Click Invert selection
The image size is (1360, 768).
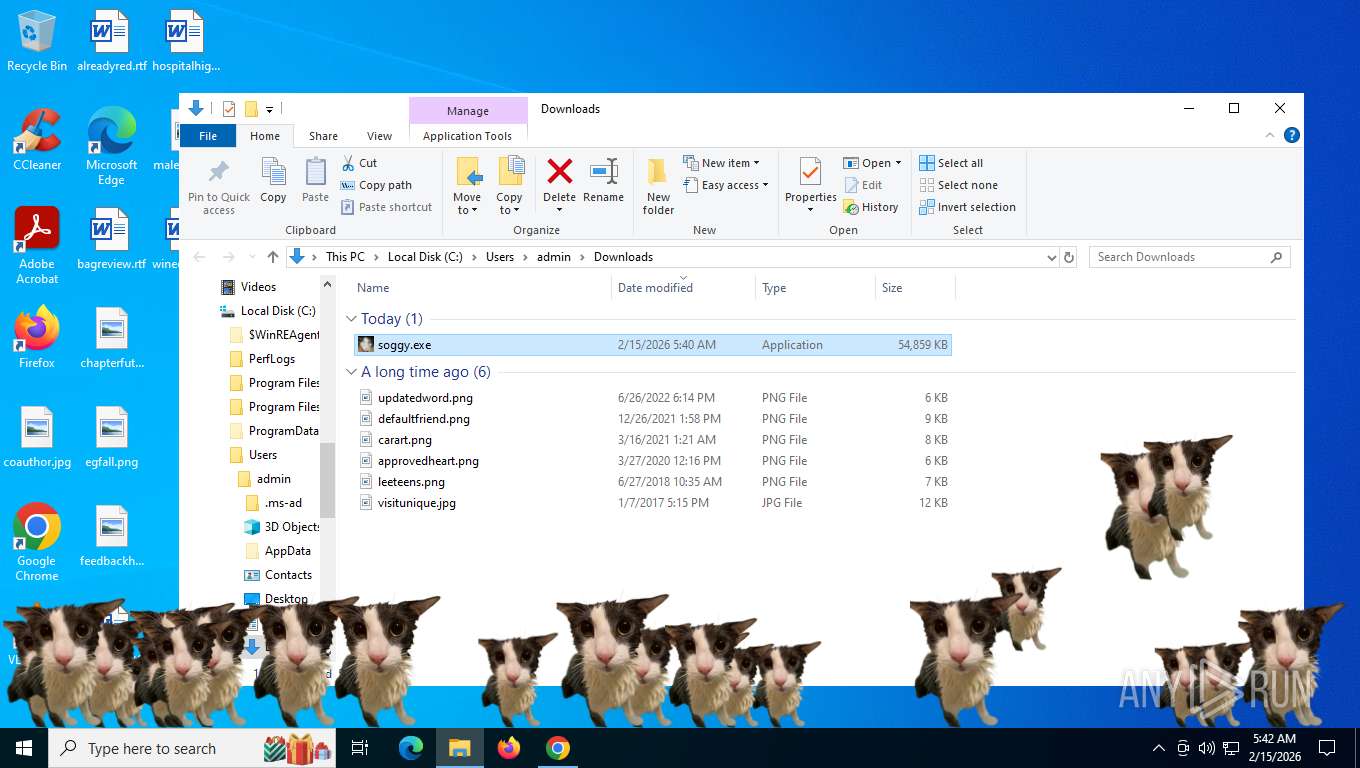point(967,207)
